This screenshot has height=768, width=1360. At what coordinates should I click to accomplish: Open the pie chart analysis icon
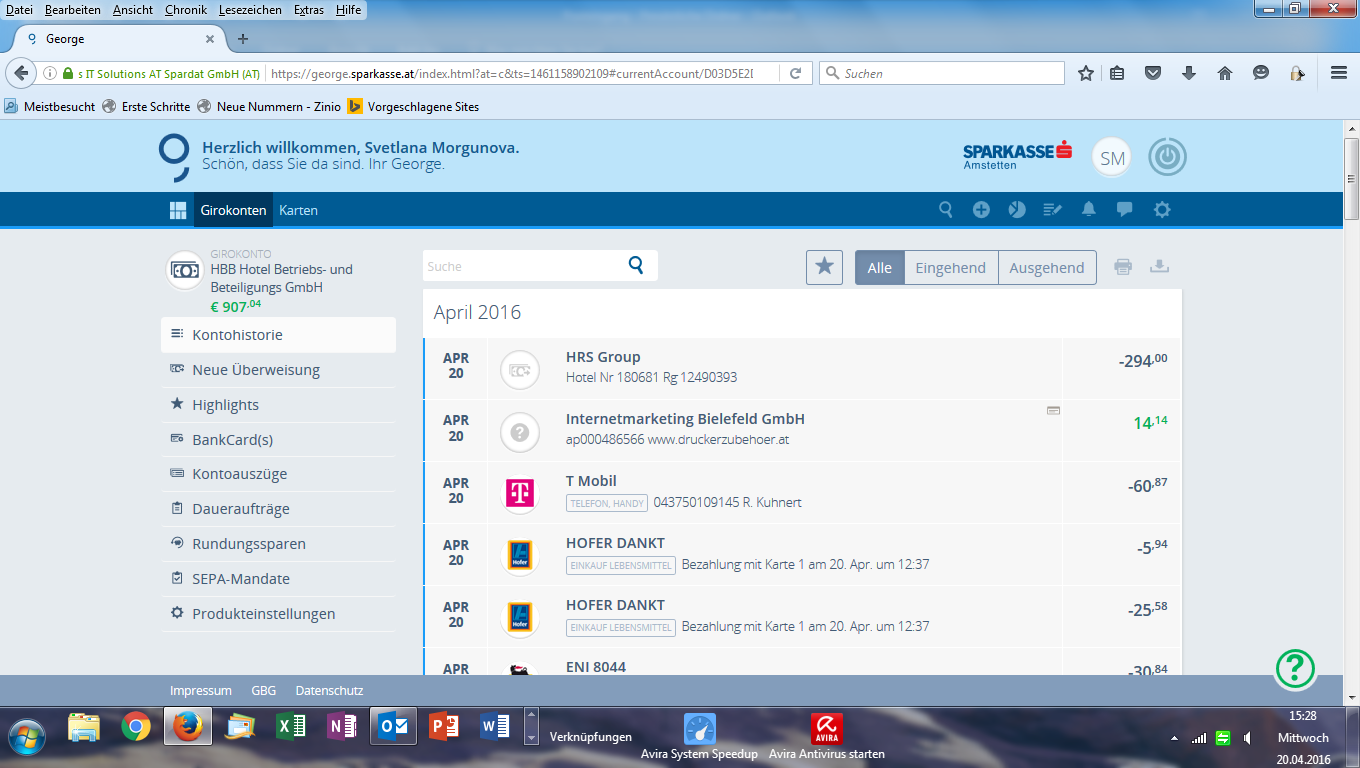point(1017,210)
